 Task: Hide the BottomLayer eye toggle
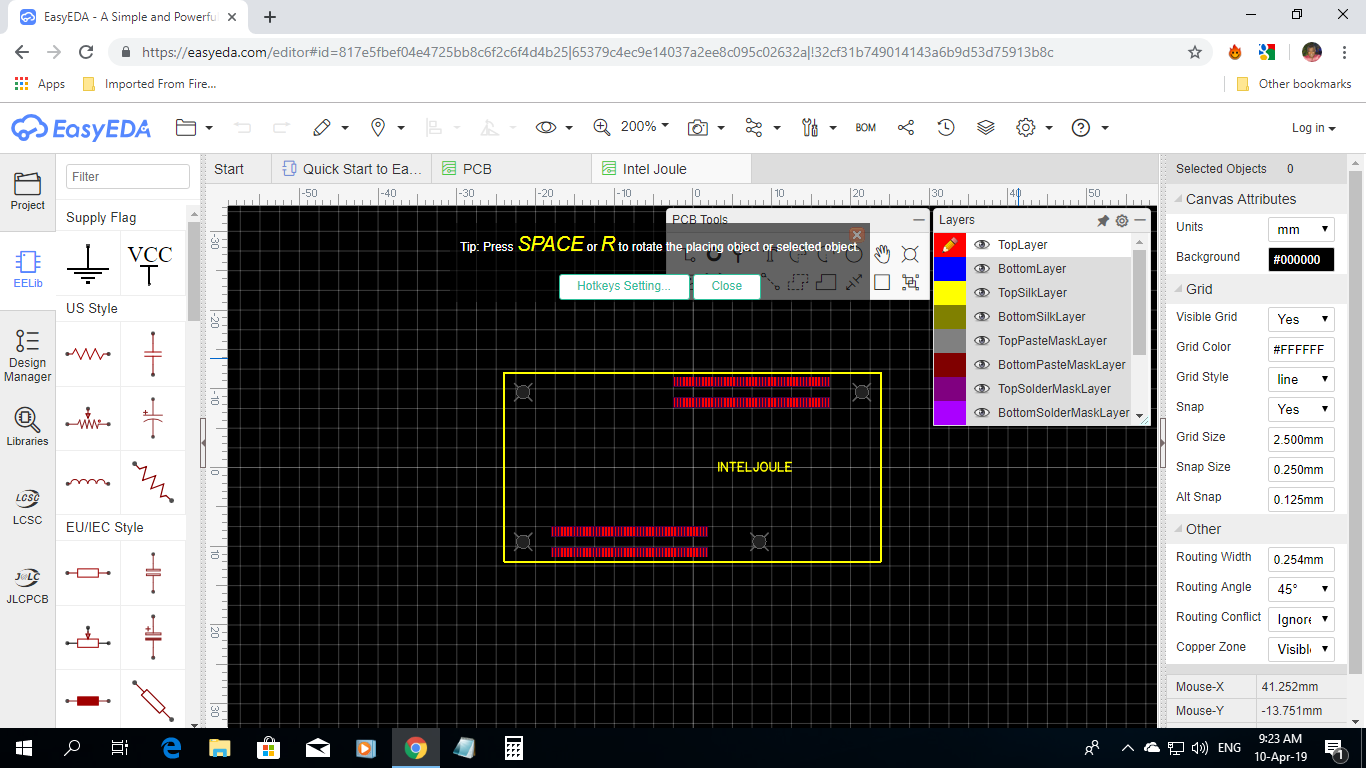click(982, 268)
